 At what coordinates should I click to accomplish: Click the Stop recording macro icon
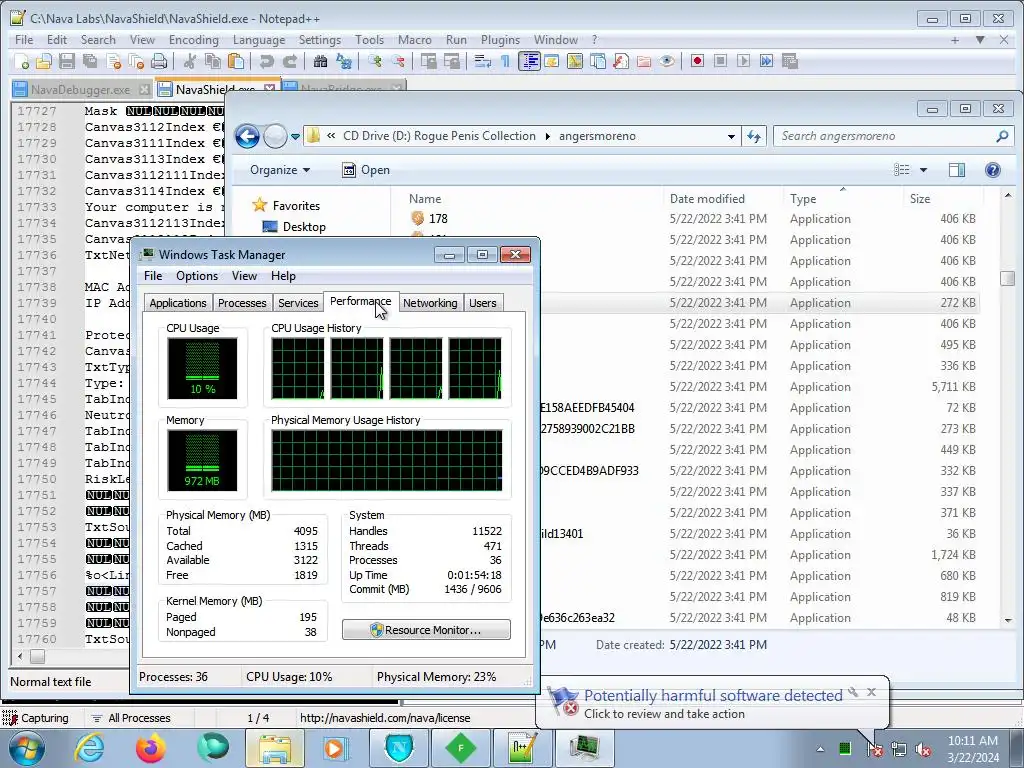pos(720,61)
